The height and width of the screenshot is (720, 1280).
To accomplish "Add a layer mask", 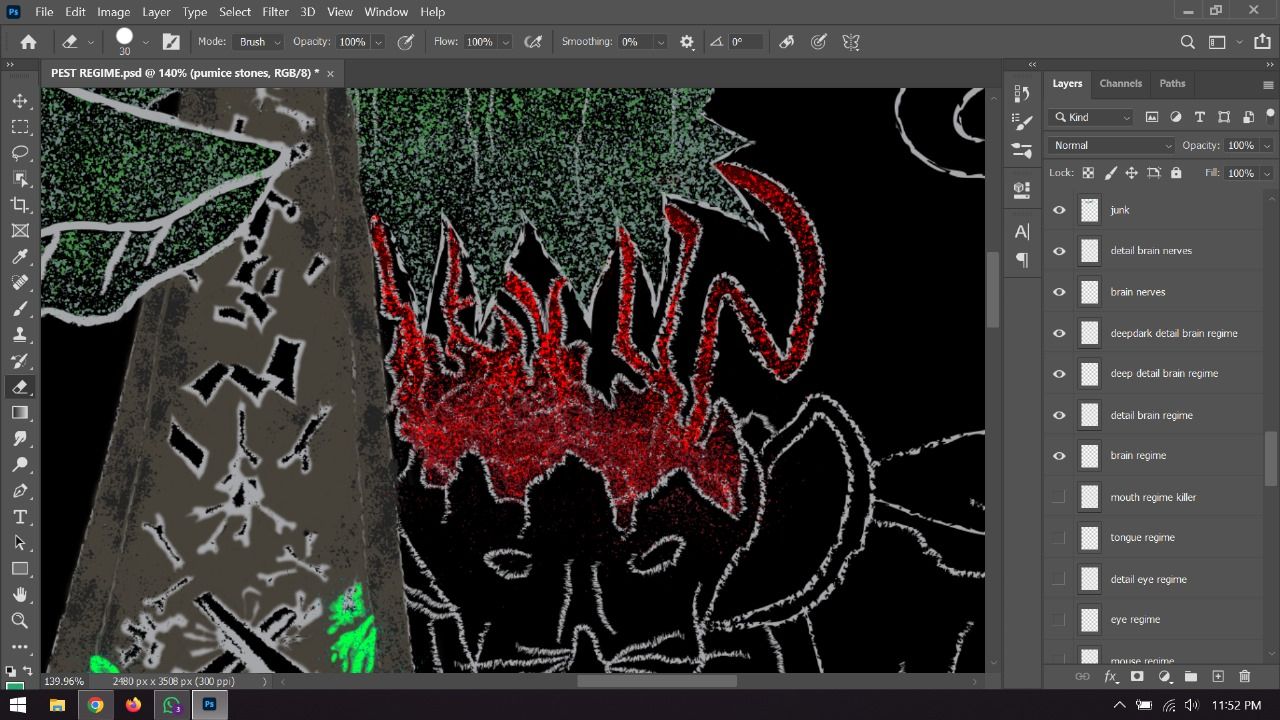I will coord(1137,677).
